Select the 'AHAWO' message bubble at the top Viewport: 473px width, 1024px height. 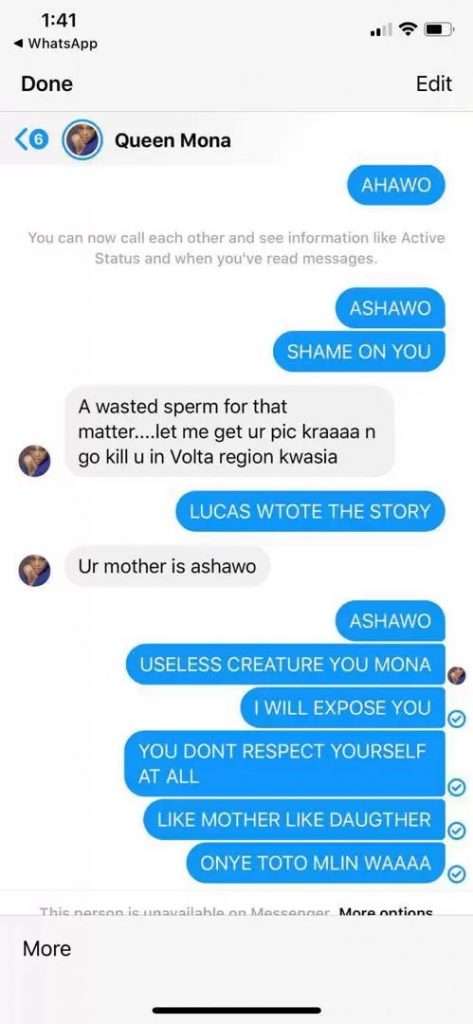[x=396, y=185]
